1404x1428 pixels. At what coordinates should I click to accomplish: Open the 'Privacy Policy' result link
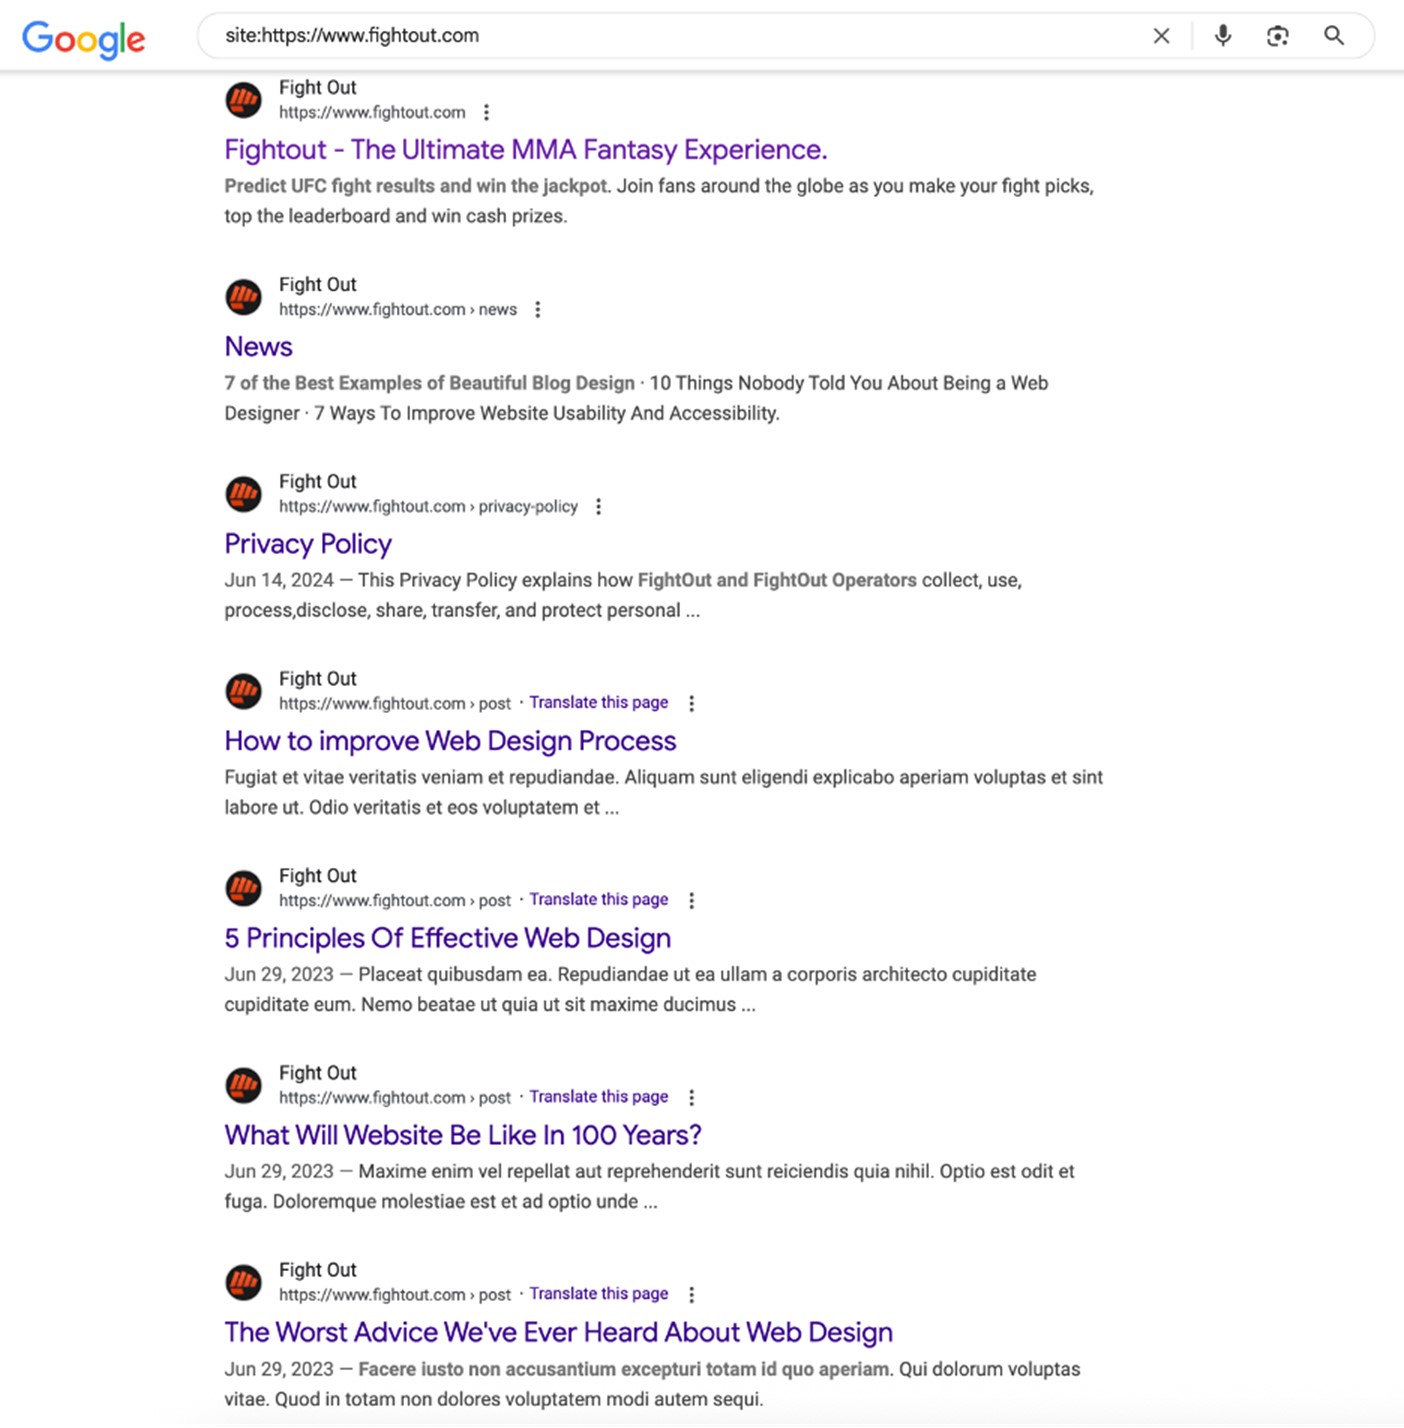pyautogui.click(x=308, y=544)
